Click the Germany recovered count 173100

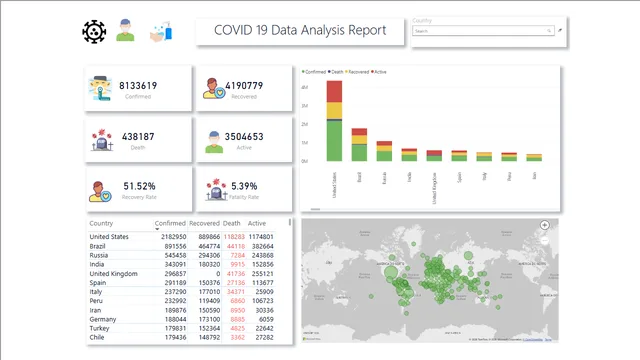click(x=209, y=319)
